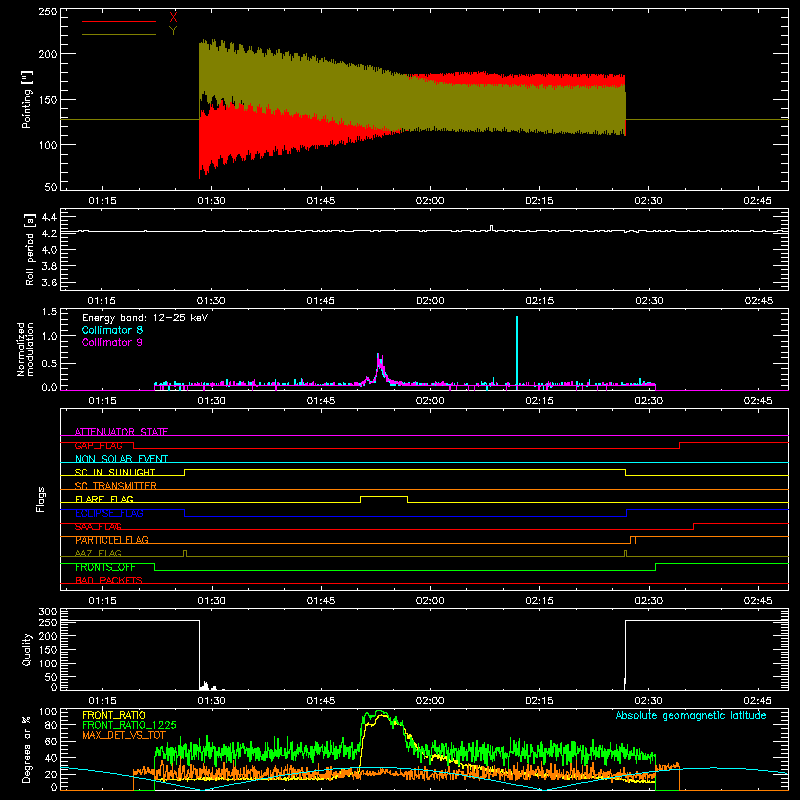800x800 pixels.
Task: Click the 'Absolute geomagnetic latitude' label
Action: [691, 715]
